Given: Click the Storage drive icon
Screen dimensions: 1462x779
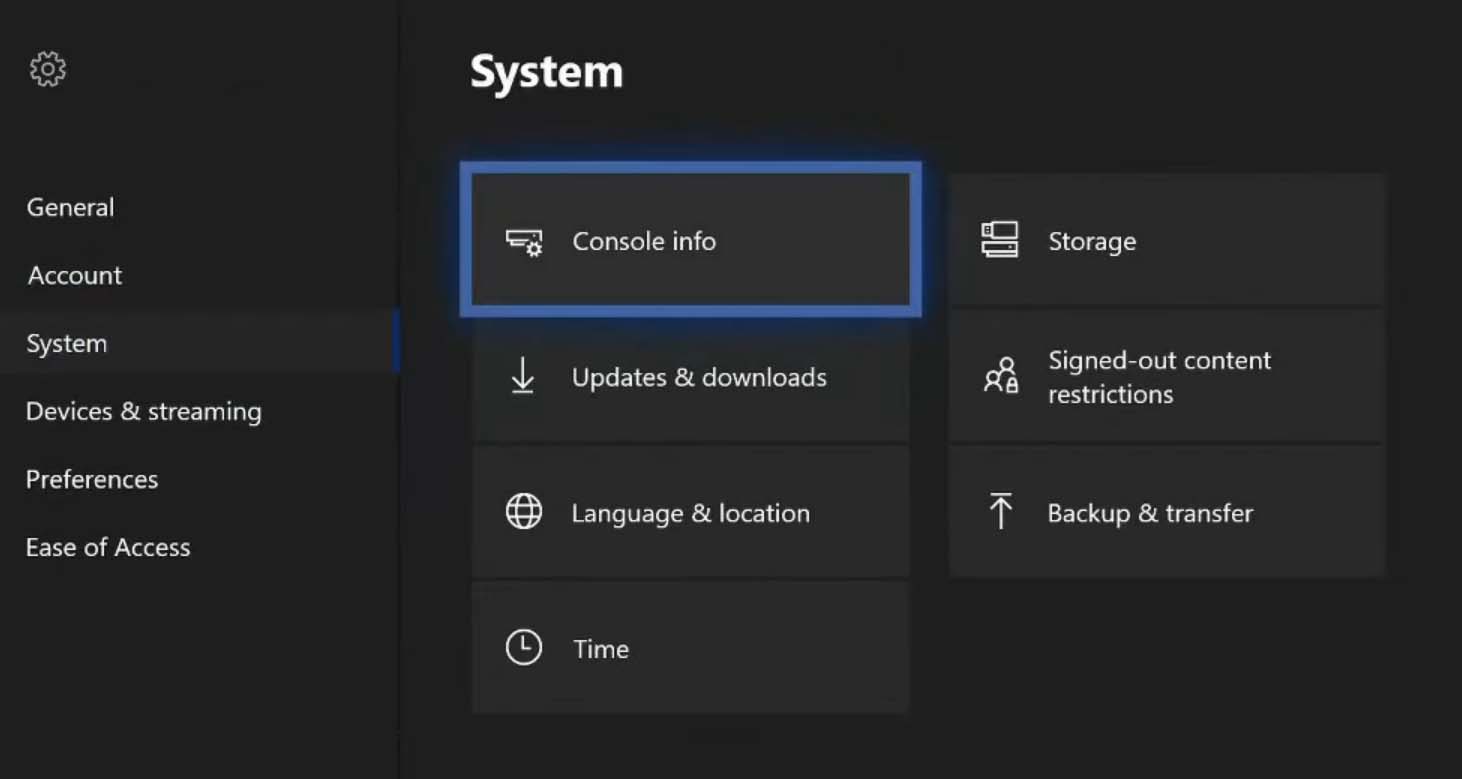Looking at the screenshot, I should (x=1000, y=241).
